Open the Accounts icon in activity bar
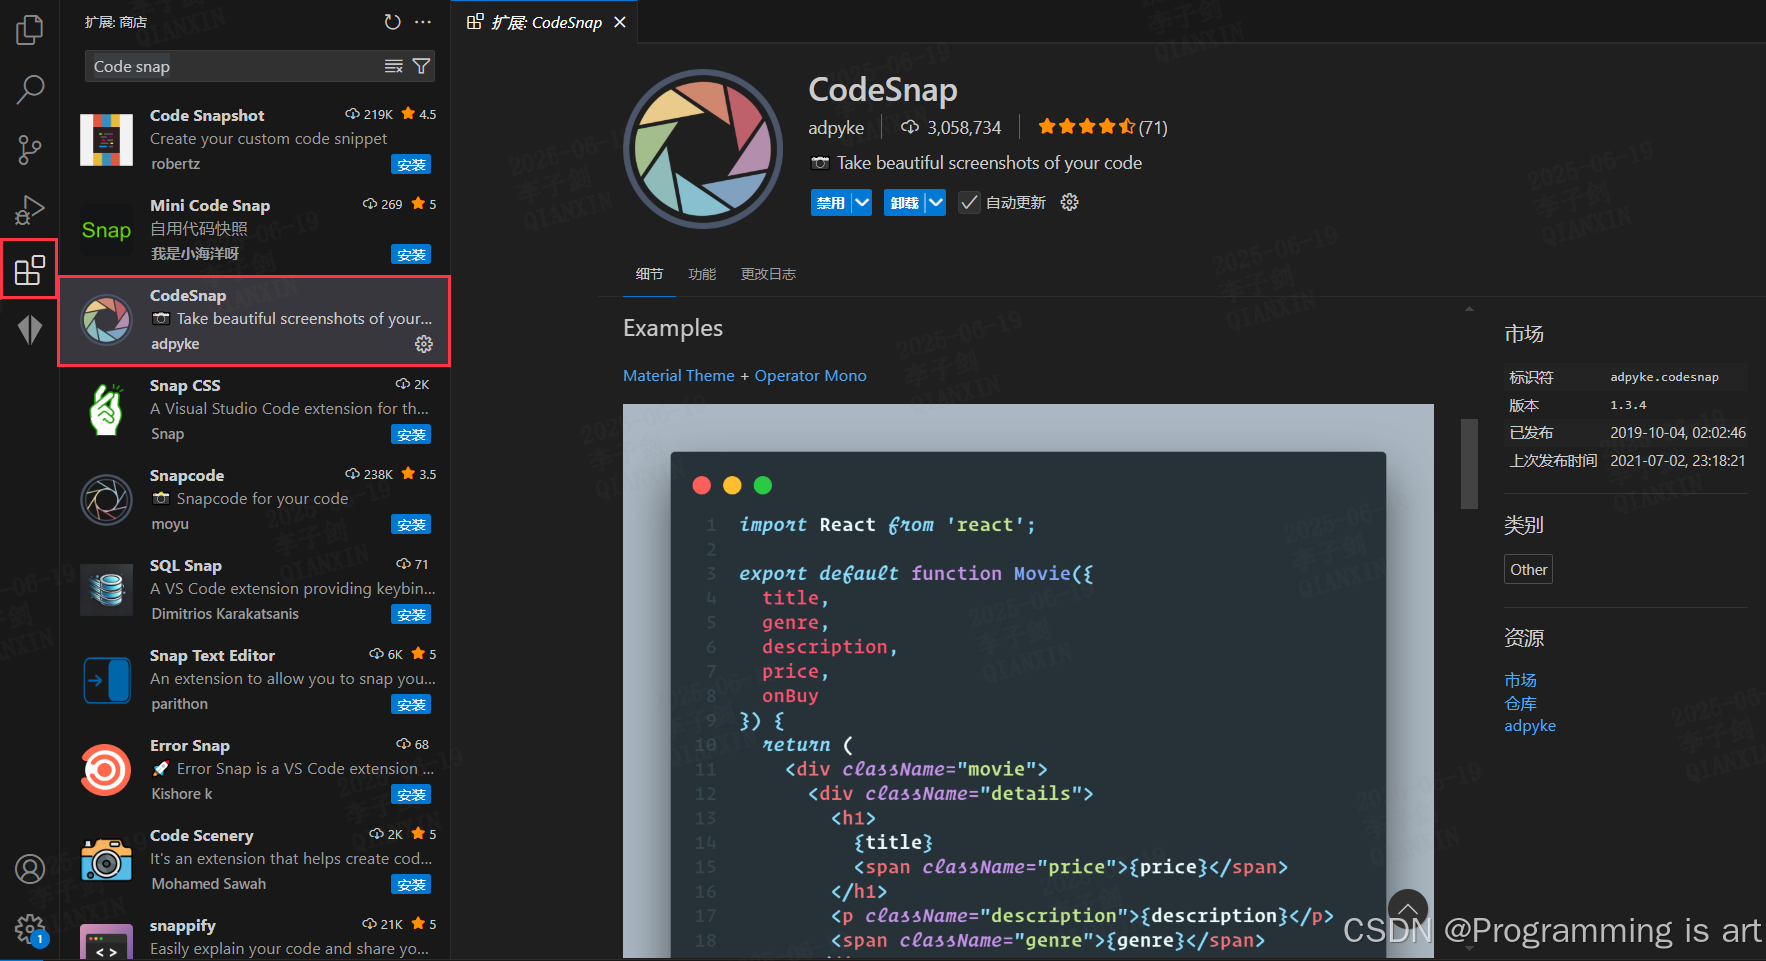1766x961 pixels. [30, 869]
